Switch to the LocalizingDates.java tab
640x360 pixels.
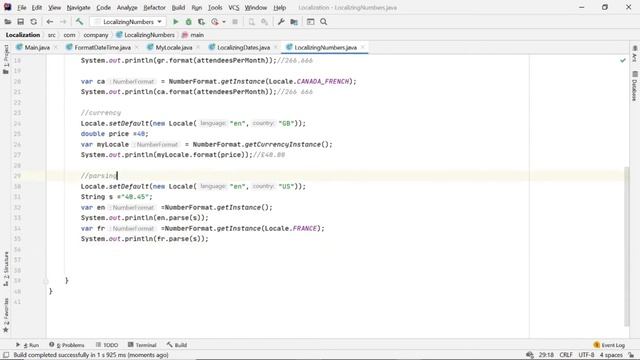tap(243, 47)
